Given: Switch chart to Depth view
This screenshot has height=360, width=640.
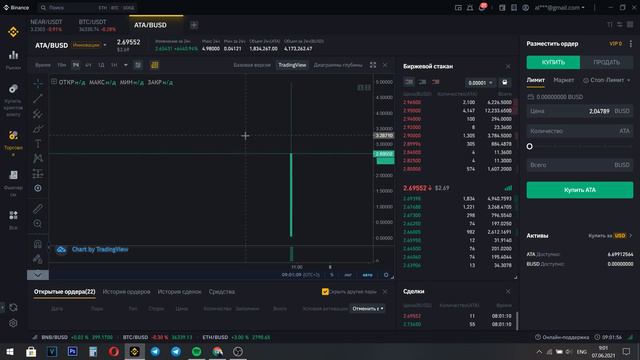Looking at the screenshot, I should (x=338, y=65).
